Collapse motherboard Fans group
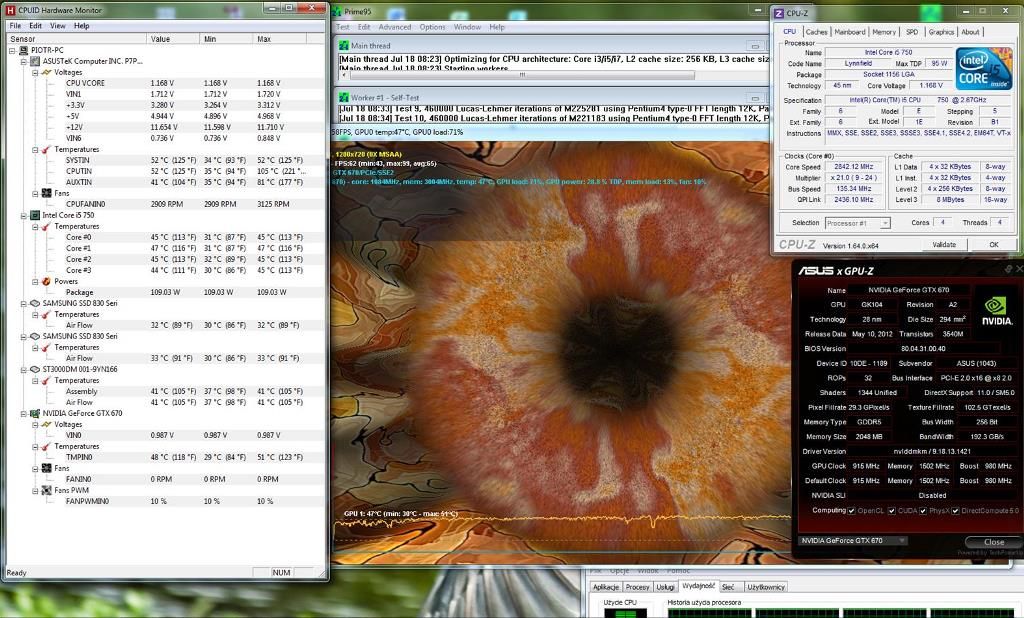Image resolution: width=1024 pixels, height=618 pixels. (35, 193)
